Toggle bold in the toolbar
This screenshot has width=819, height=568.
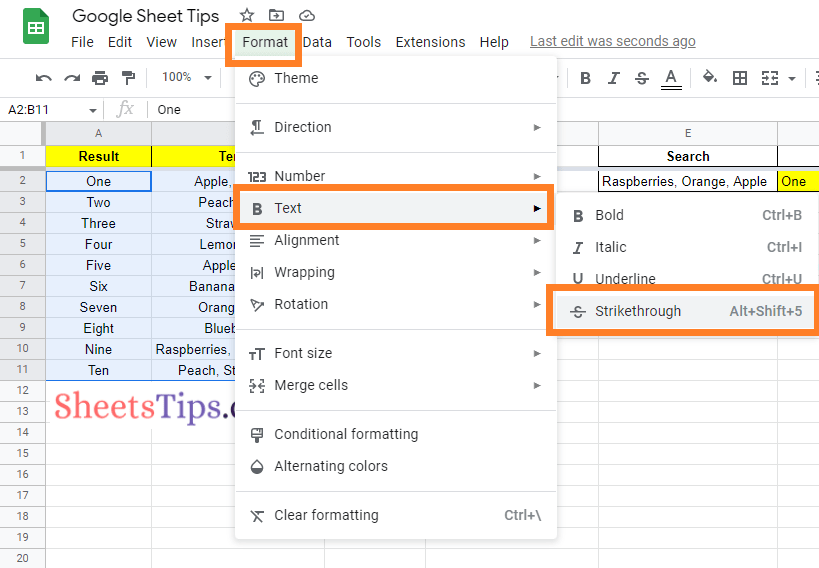click(x=585, y=78)
